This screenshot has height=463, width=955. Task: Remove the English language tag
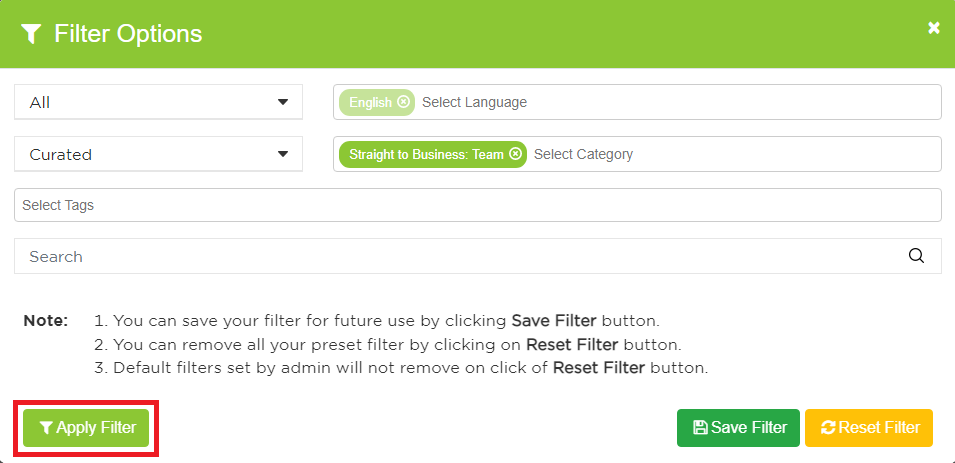403,102
